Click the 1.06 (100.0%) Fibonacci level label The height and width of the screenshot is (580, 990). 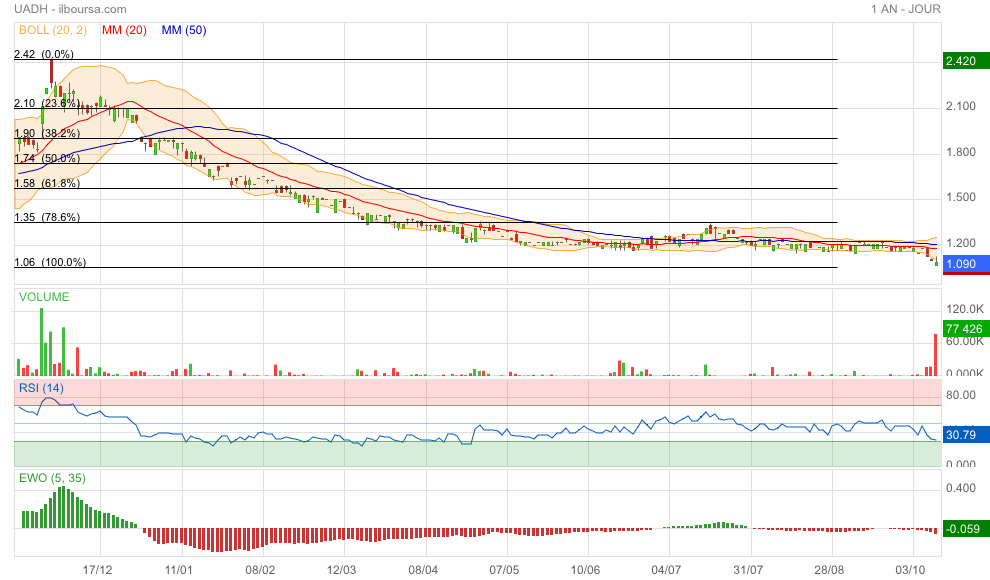(x=50, y=262)
